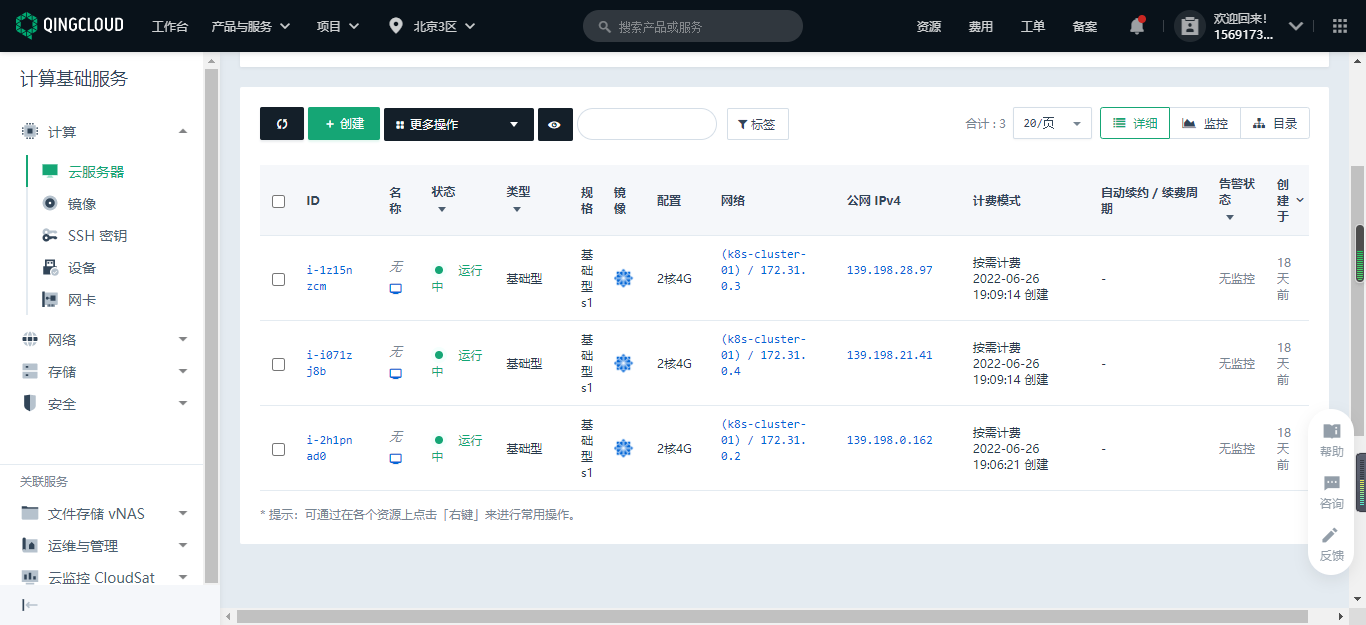Click the 反馈 feedback icon
The height and width of the screenshot is (625, 1366).
(1330, 543)
